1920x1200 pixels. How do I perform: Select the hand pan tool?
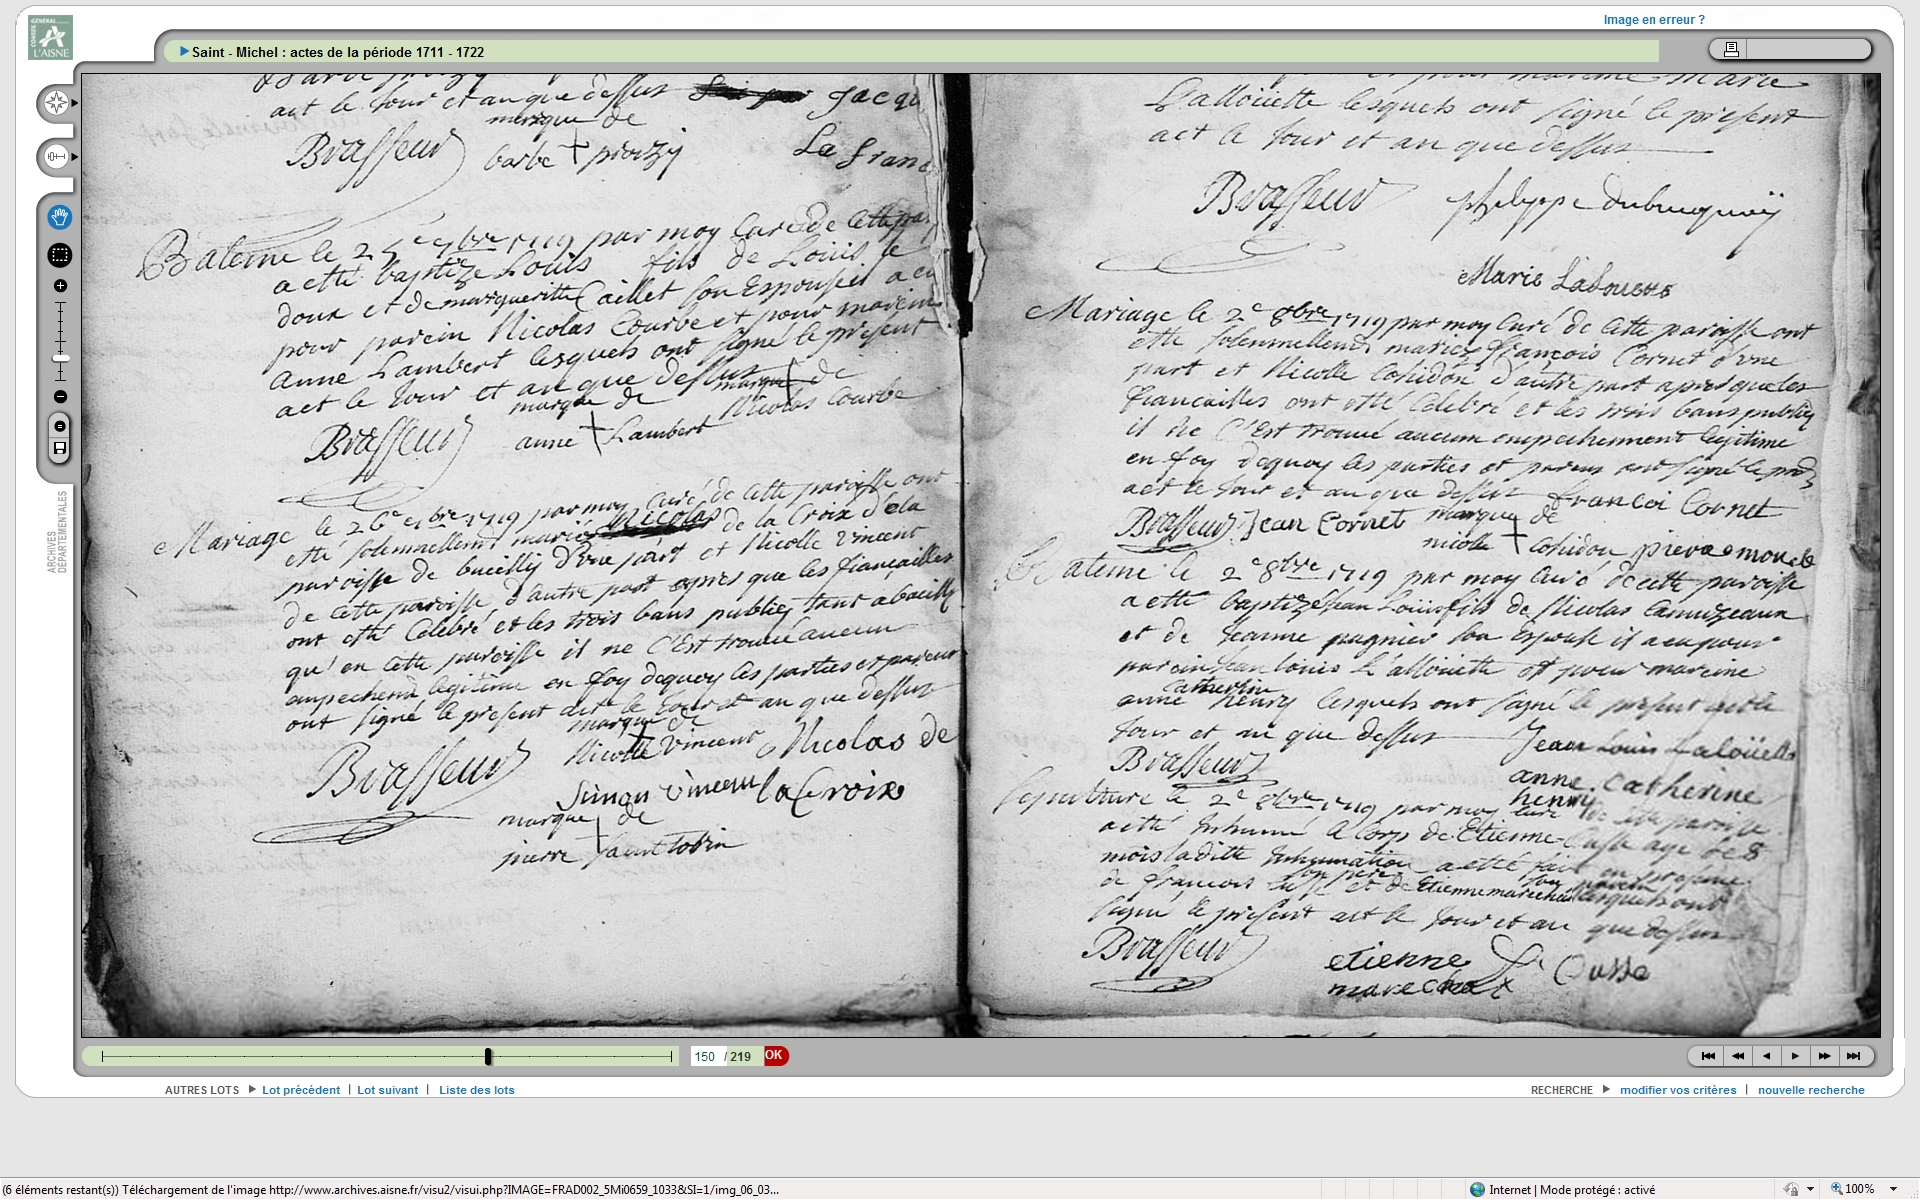click(60, 217)
